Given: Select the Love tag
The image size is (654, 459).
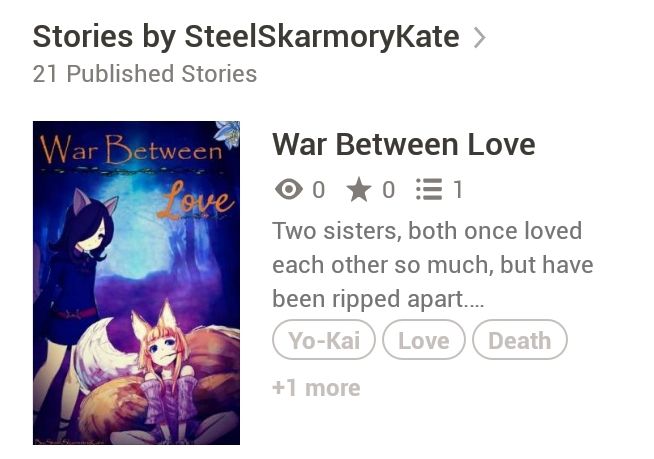Looking at the screenshot, I should point(424,340).
